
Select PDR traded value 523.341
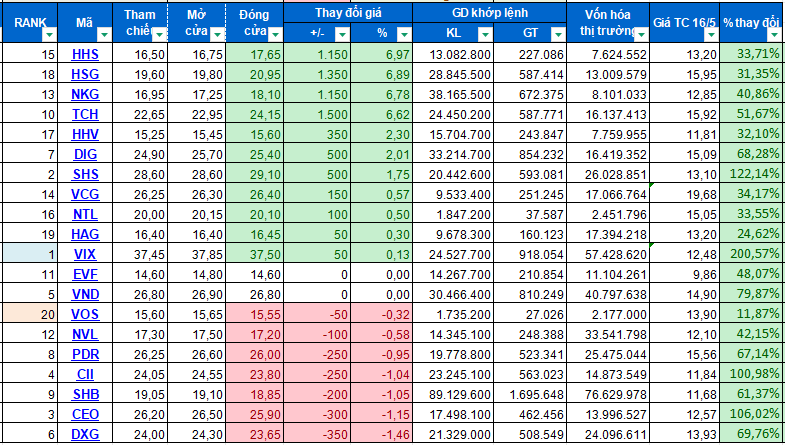coord(530,354)
